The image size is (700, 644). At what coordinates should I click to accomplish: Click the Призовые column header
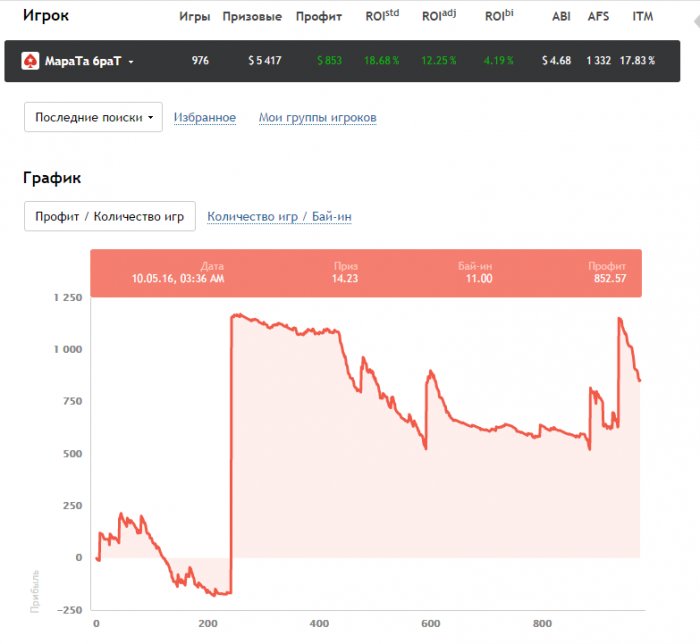252,17
